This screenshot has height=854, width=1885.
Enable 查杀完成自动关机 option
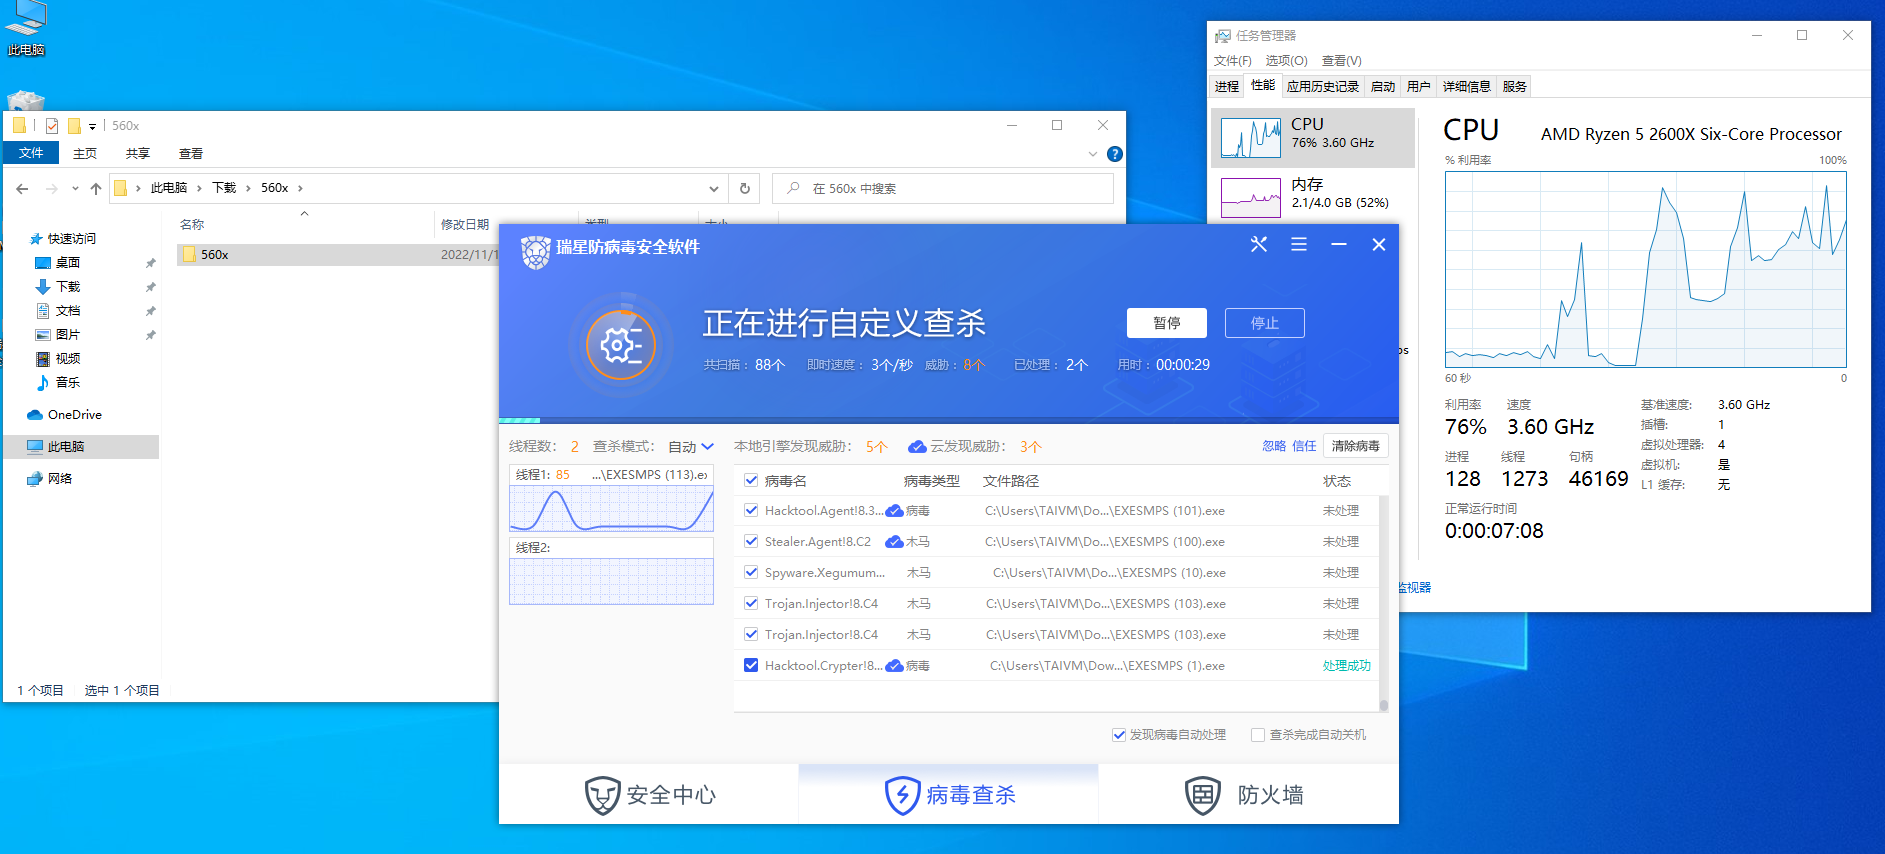click(1258, 735)
